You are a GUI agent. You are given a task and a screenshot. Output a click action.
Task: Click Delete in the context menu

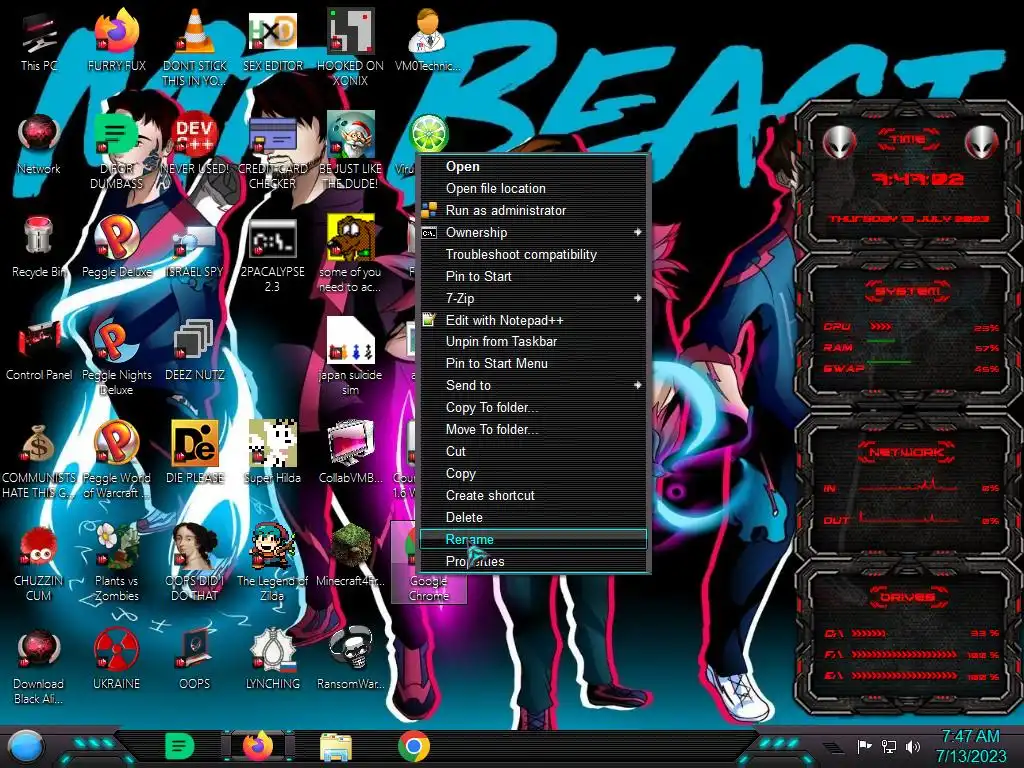coord(534,517)
